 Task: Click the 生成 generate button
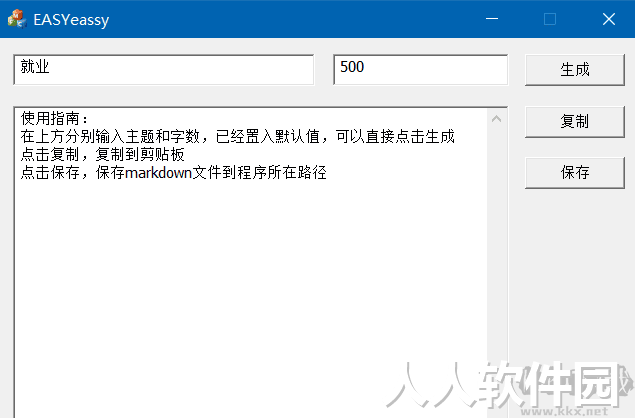pyautogui.click(x=575, y=70)
